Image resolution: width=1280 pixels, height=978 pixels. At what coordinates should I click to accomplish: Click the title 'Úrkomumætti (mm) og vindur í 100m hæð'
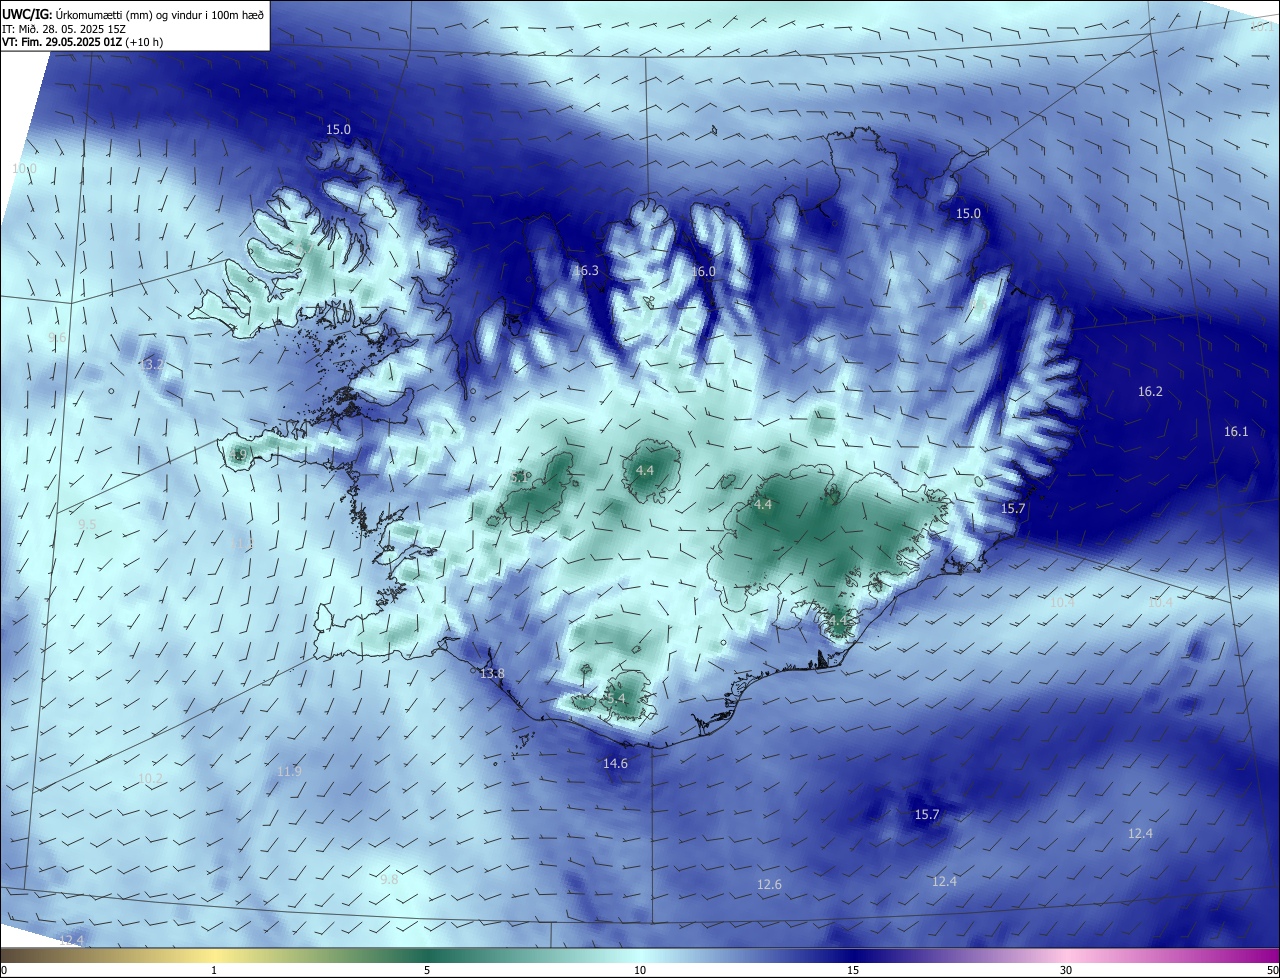(x=157, y=13)
